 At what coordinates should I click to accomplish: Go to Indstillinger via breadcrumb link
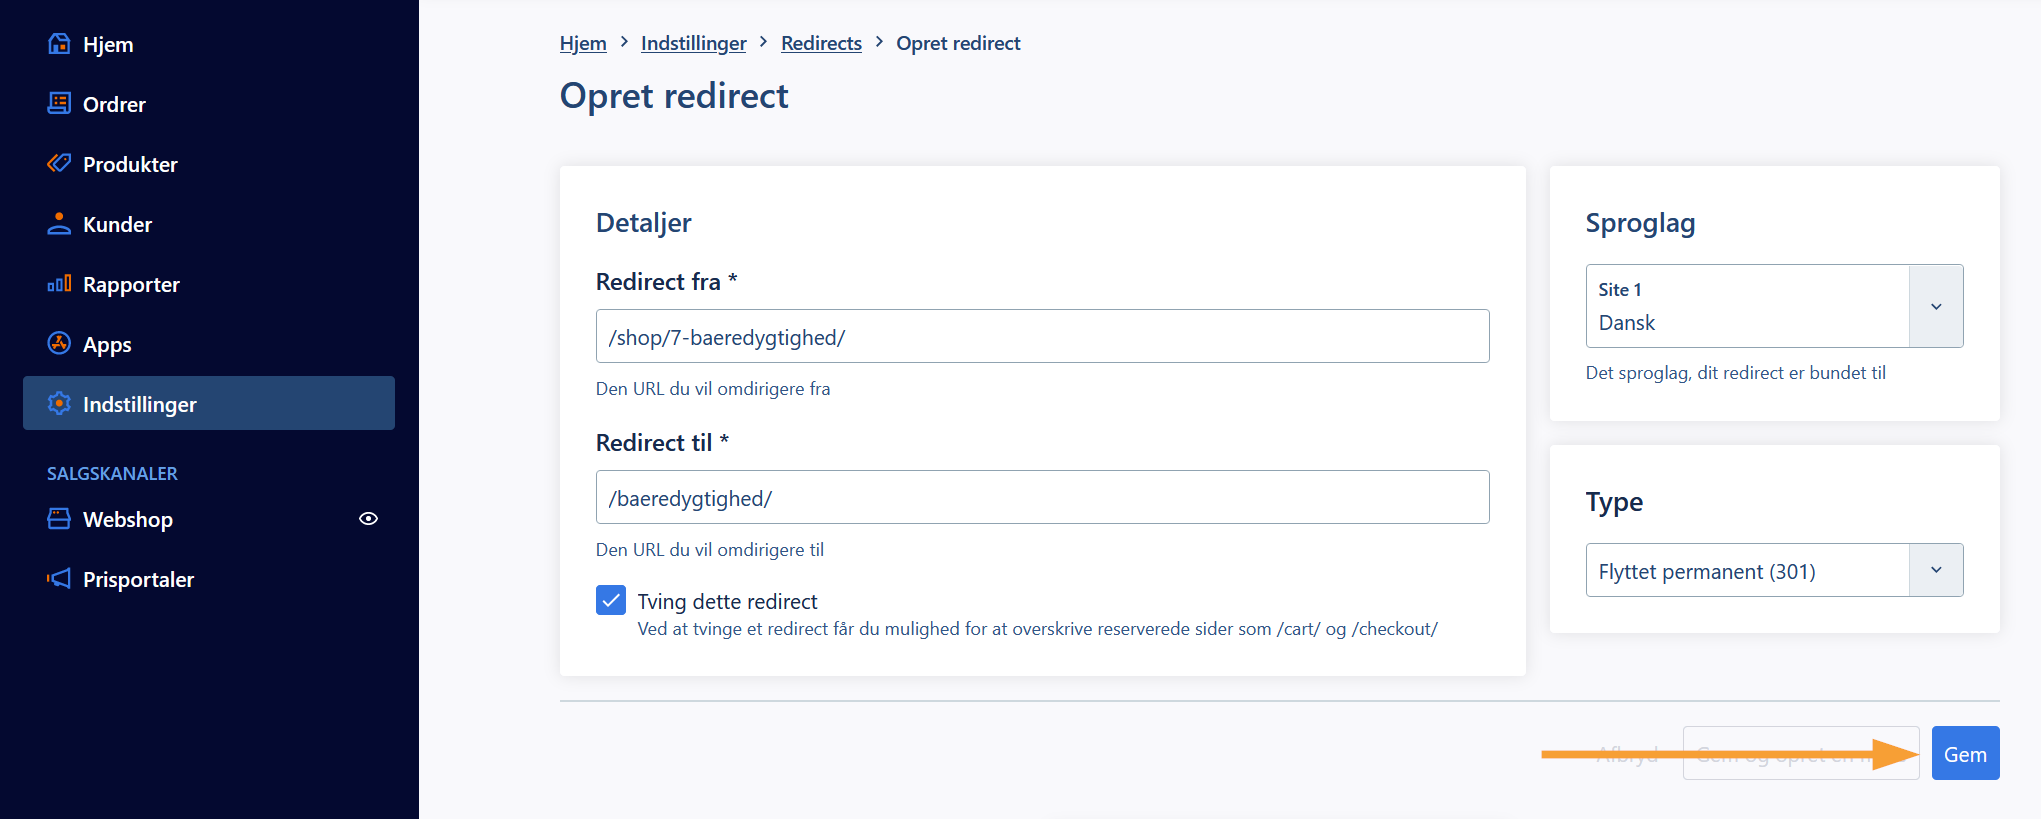(693, 43)
